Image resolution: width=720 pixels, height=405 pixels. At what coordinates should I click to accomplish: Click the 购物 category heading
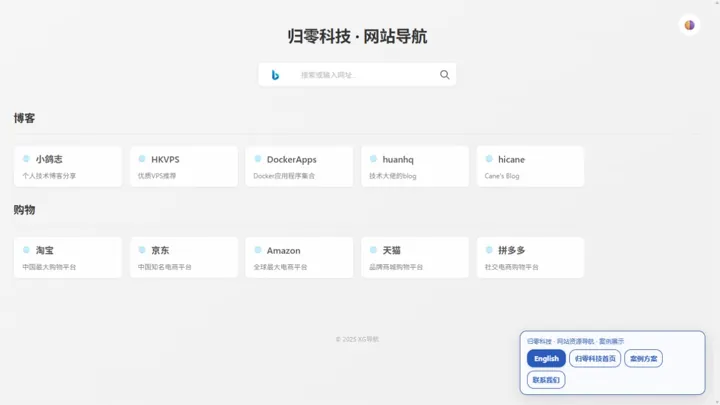24,210
